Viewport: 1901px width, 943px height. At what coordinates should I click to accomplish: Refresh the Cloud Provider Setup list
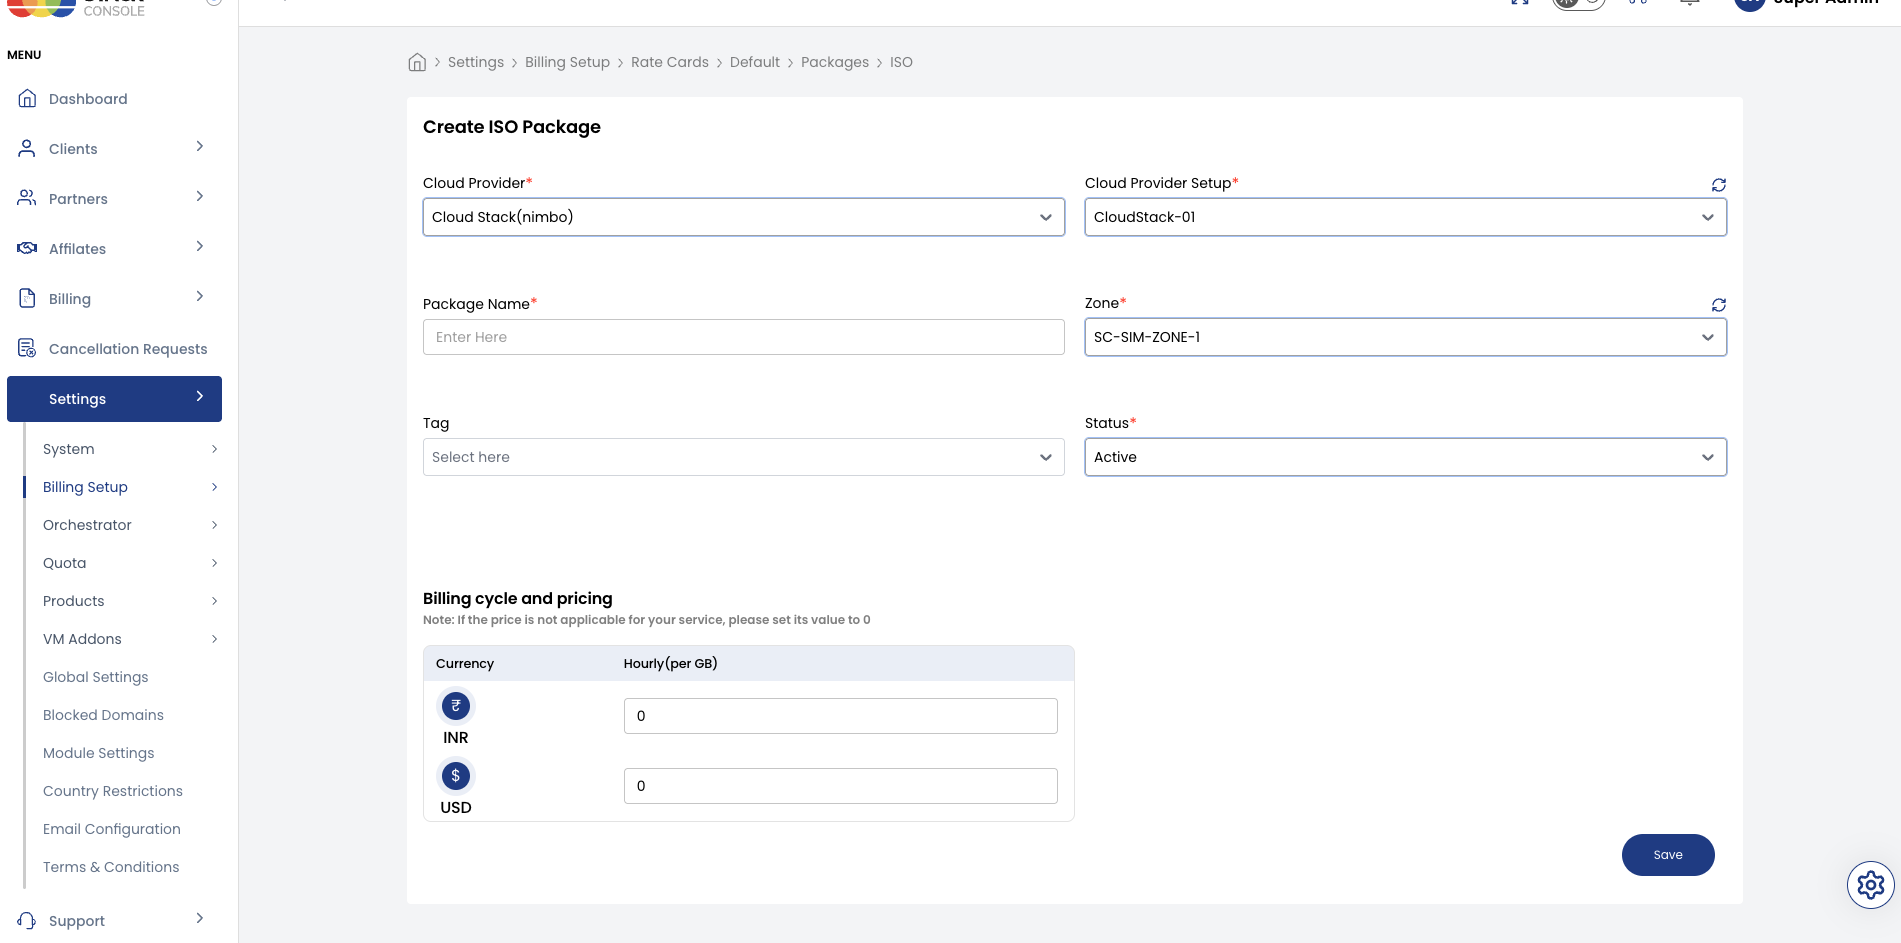pos(1719,185)
